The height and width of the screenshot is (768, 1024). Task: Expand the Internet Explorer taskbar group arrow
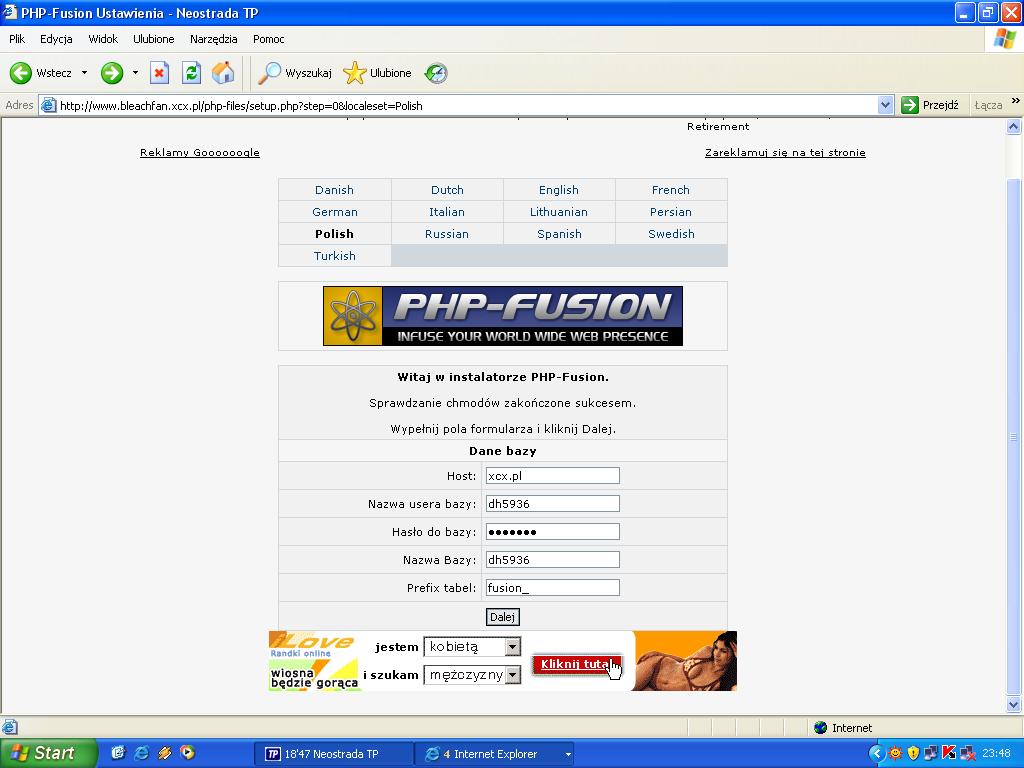[x=568, y=754]
